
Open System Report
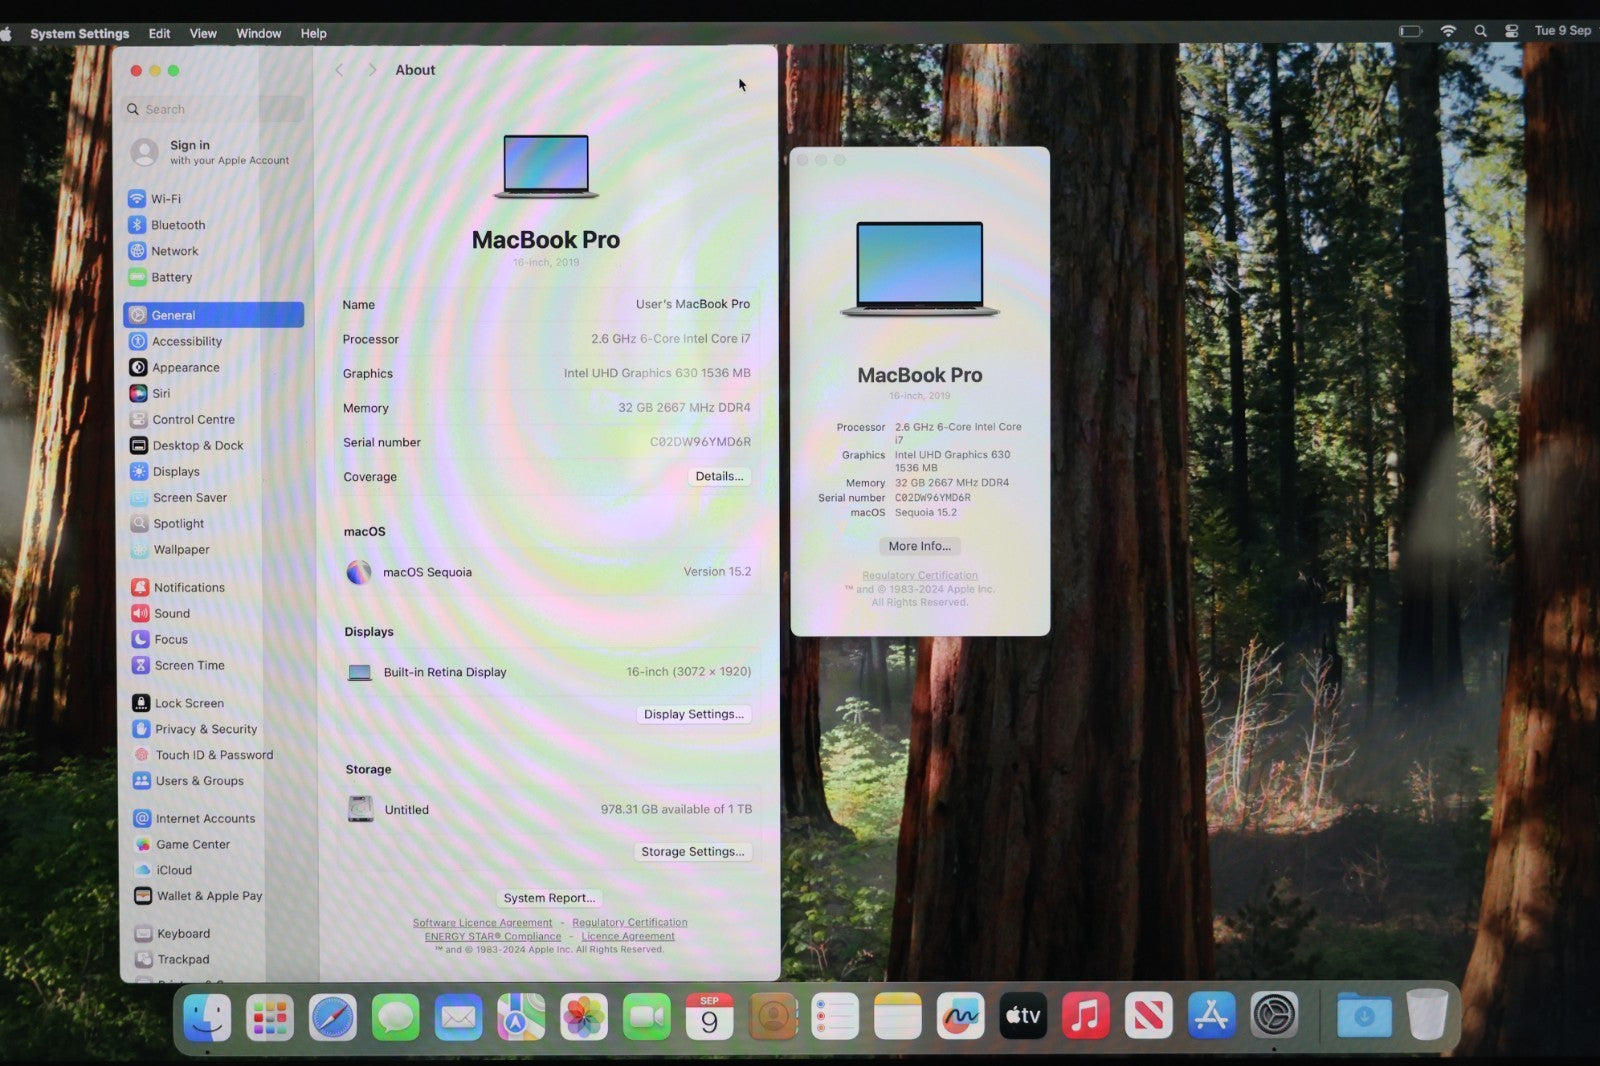tap(549, 898)
